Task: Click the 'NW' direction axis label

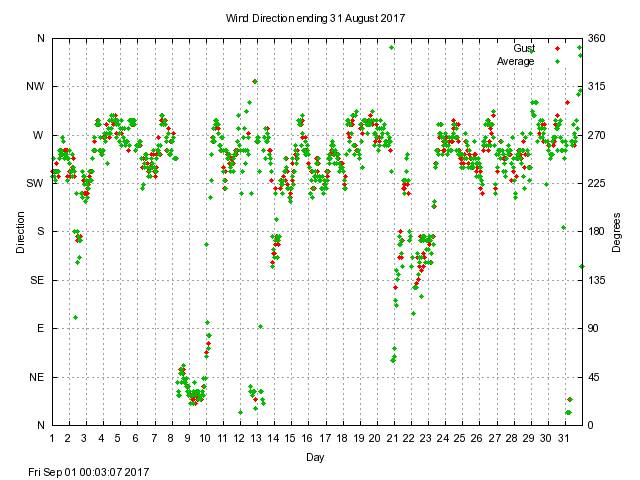Action: point(35,87)
